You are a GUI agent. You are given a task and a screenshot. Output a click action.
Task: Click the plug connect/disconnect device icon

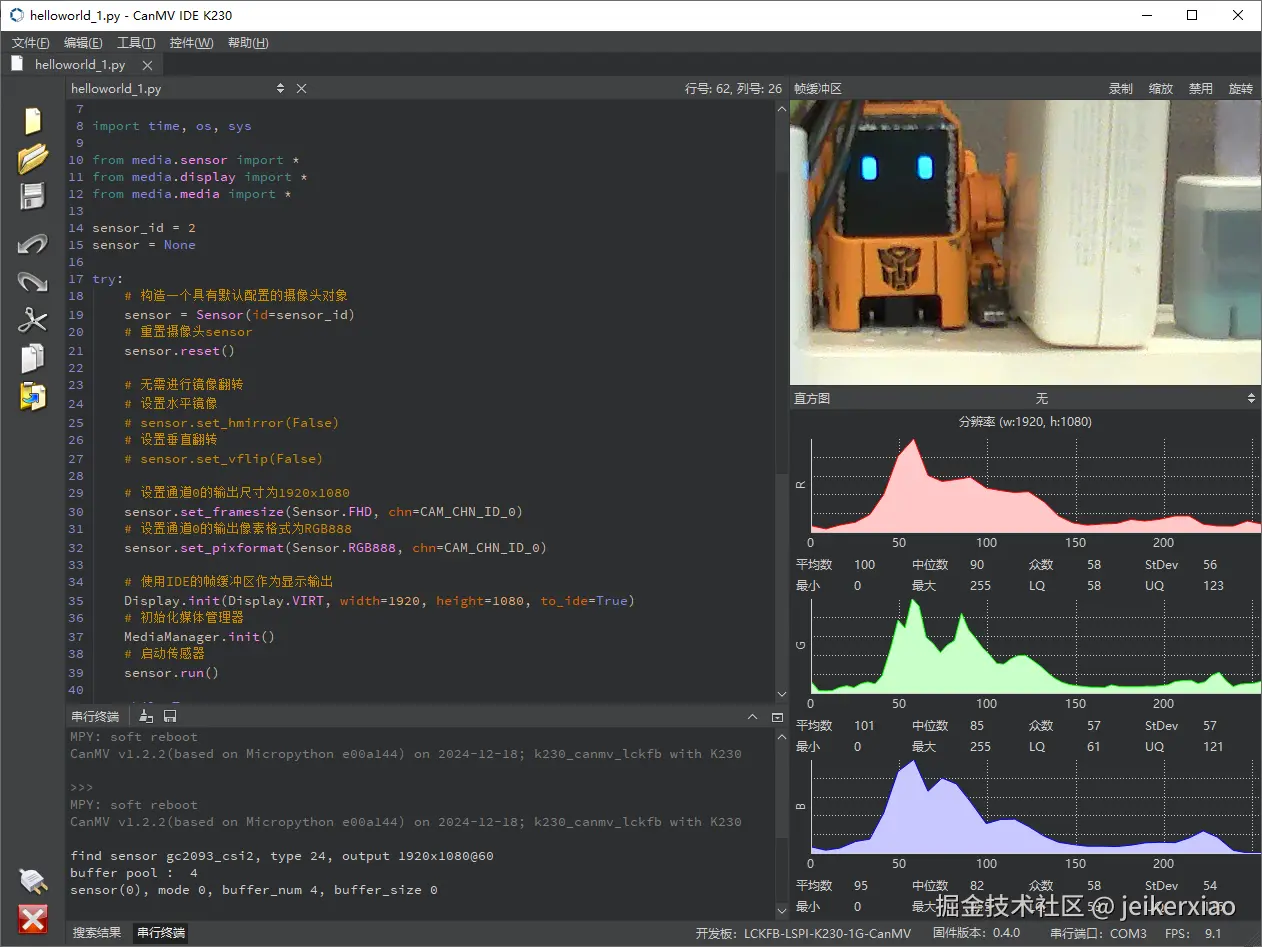(33, 880)
